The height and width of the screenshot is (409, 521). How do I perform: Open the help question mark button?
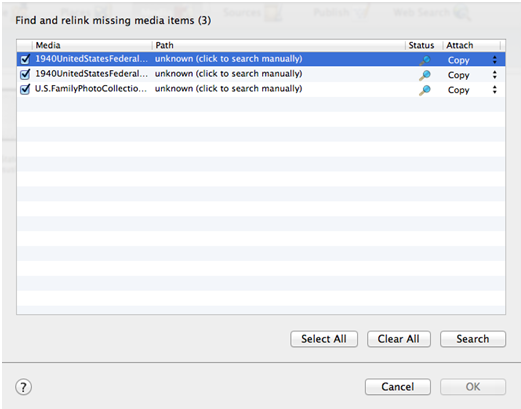click(23, 387)
